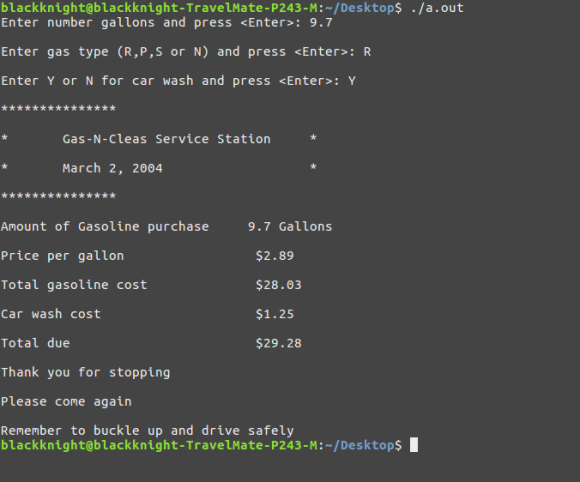Click the terminal cursor block at the prompt
580x482 pixels.
414,445
